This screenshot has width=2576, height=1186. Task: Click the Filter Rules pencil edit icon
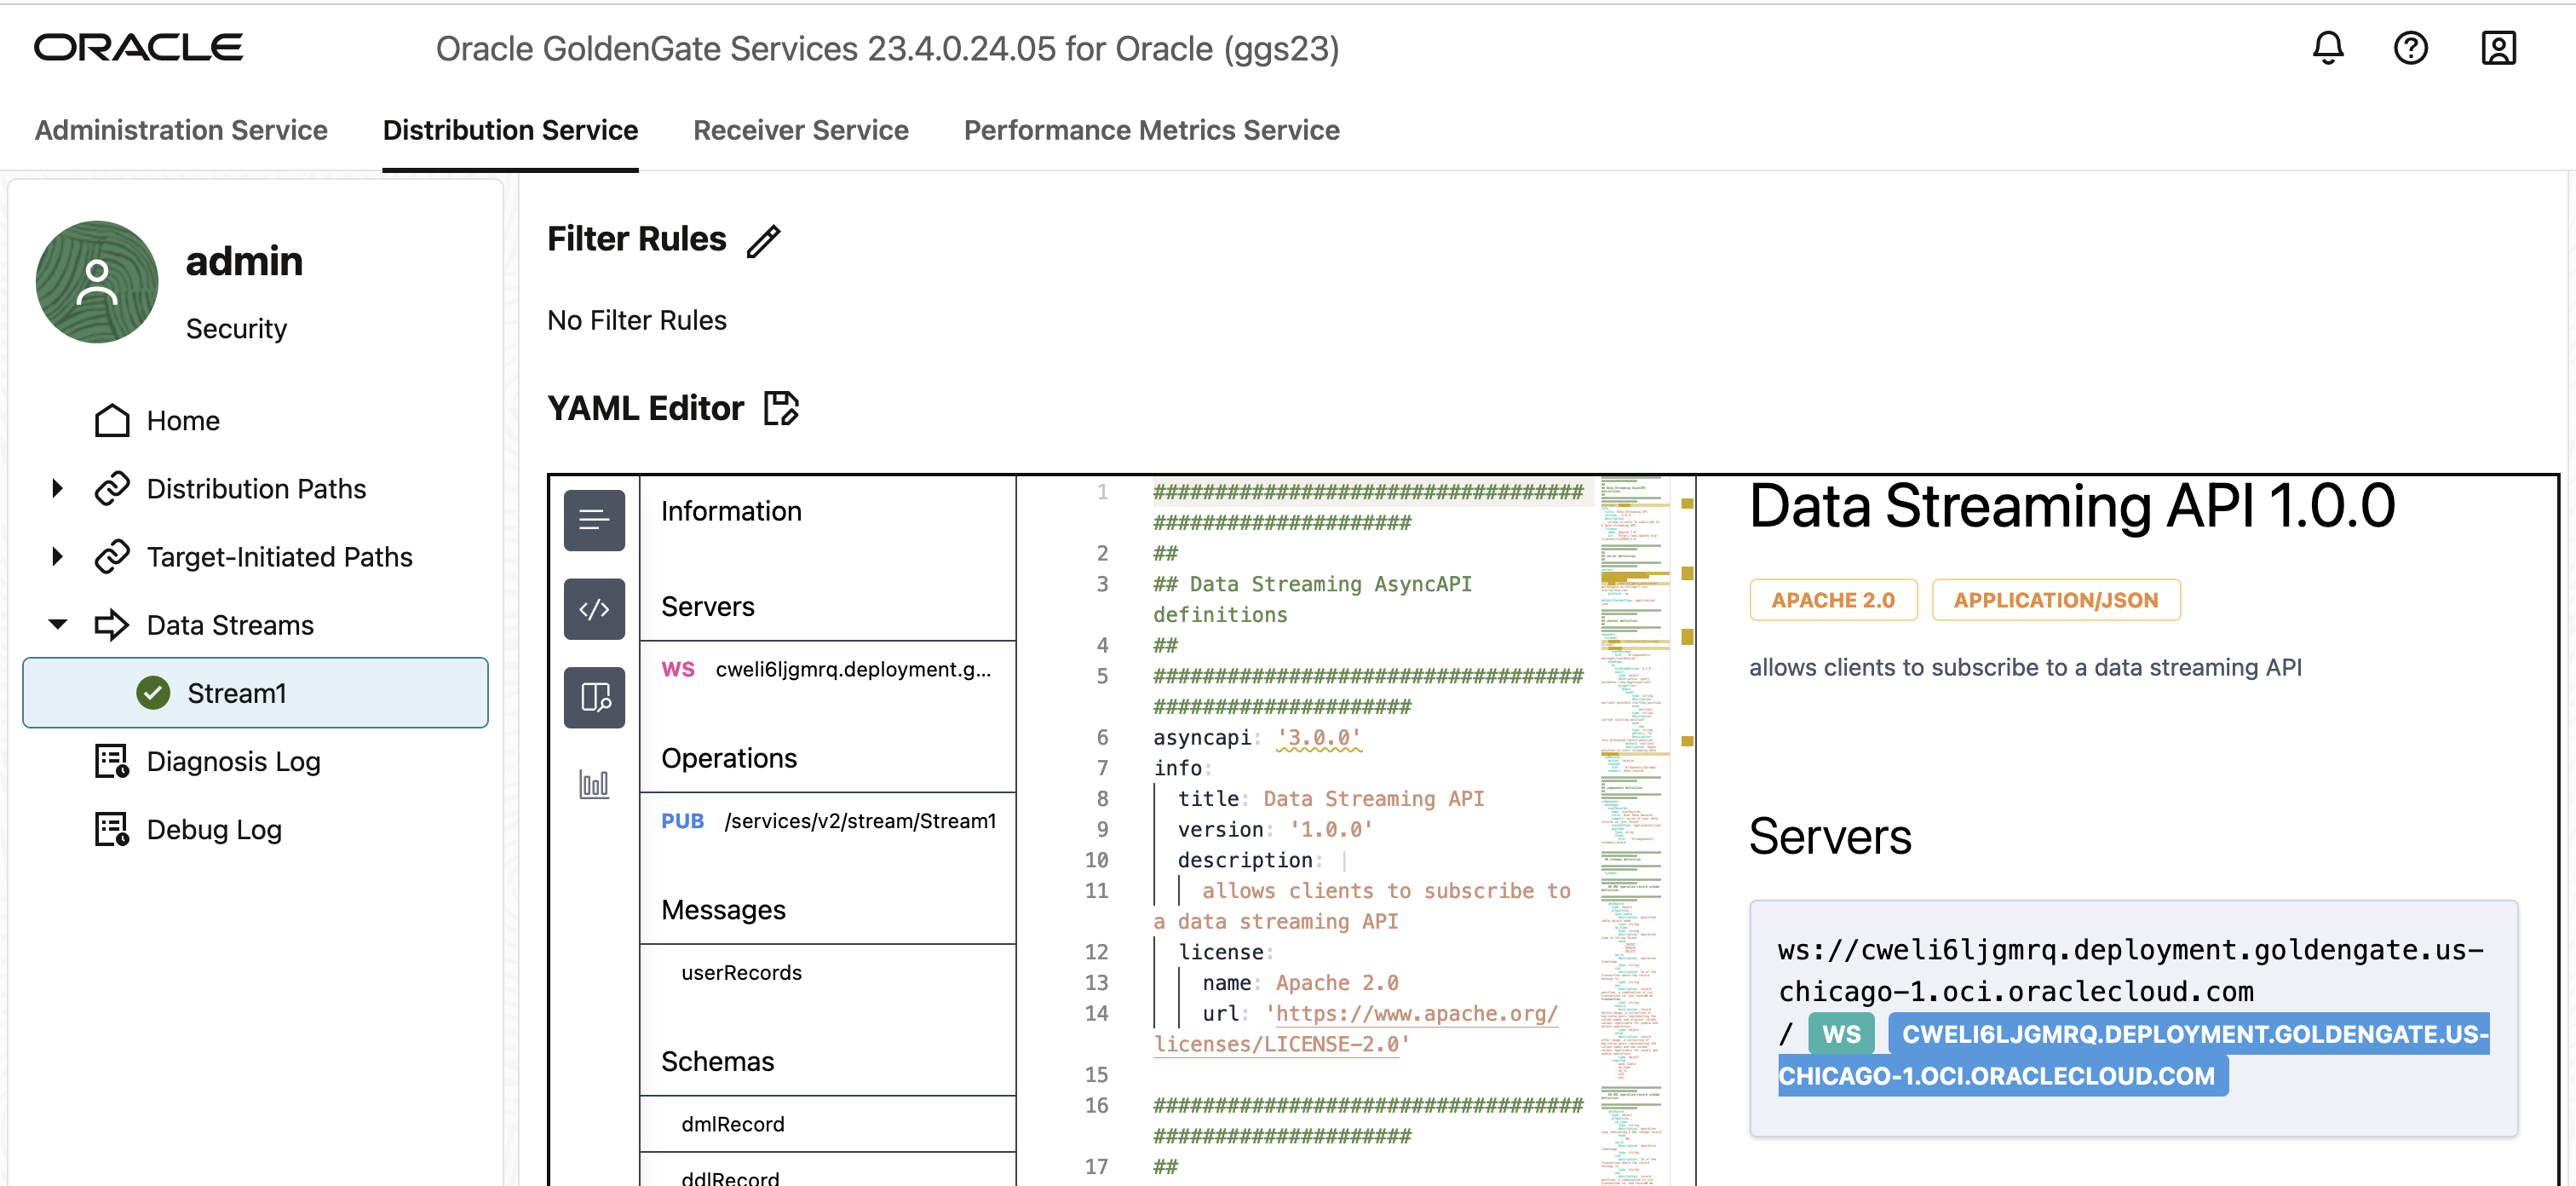click(763, 241)
